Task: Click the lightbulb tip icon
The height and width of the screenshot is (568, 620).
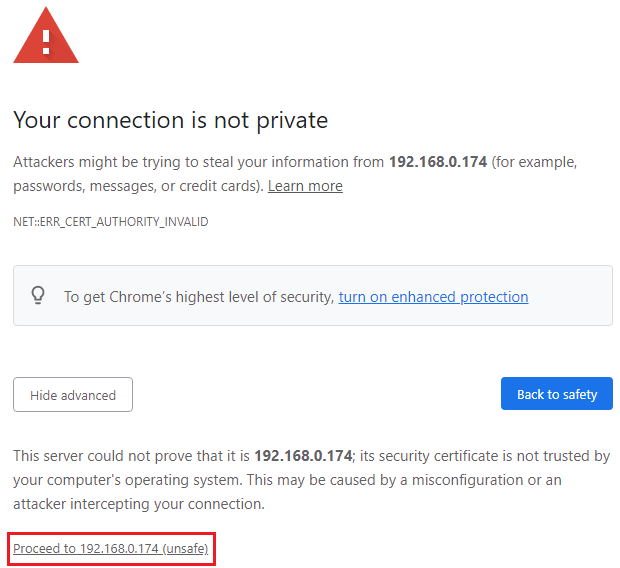Action: (39, 296)
